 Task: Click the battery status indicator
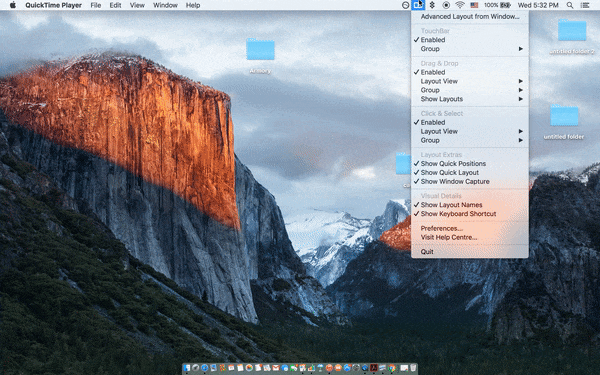click(497, 5)
